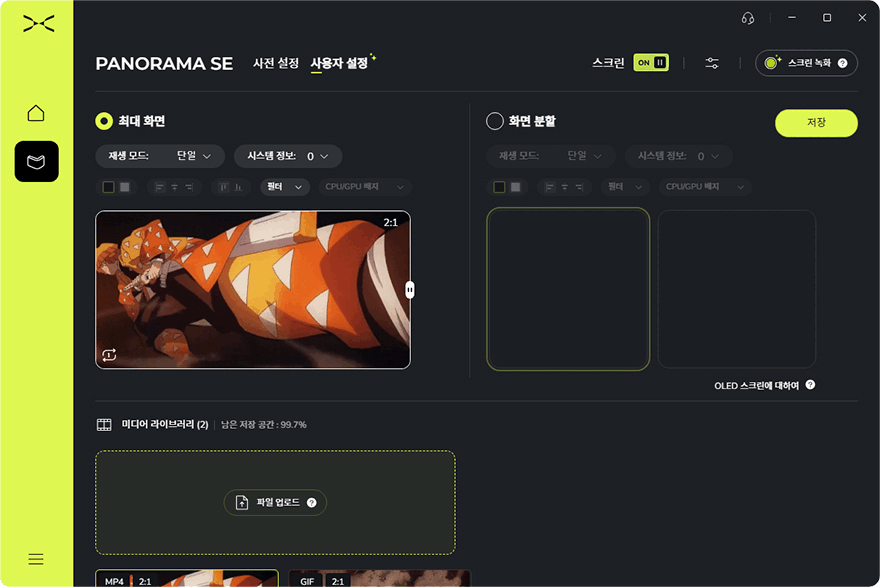
Task: Maximize the application window
Action: click(827, 18)
